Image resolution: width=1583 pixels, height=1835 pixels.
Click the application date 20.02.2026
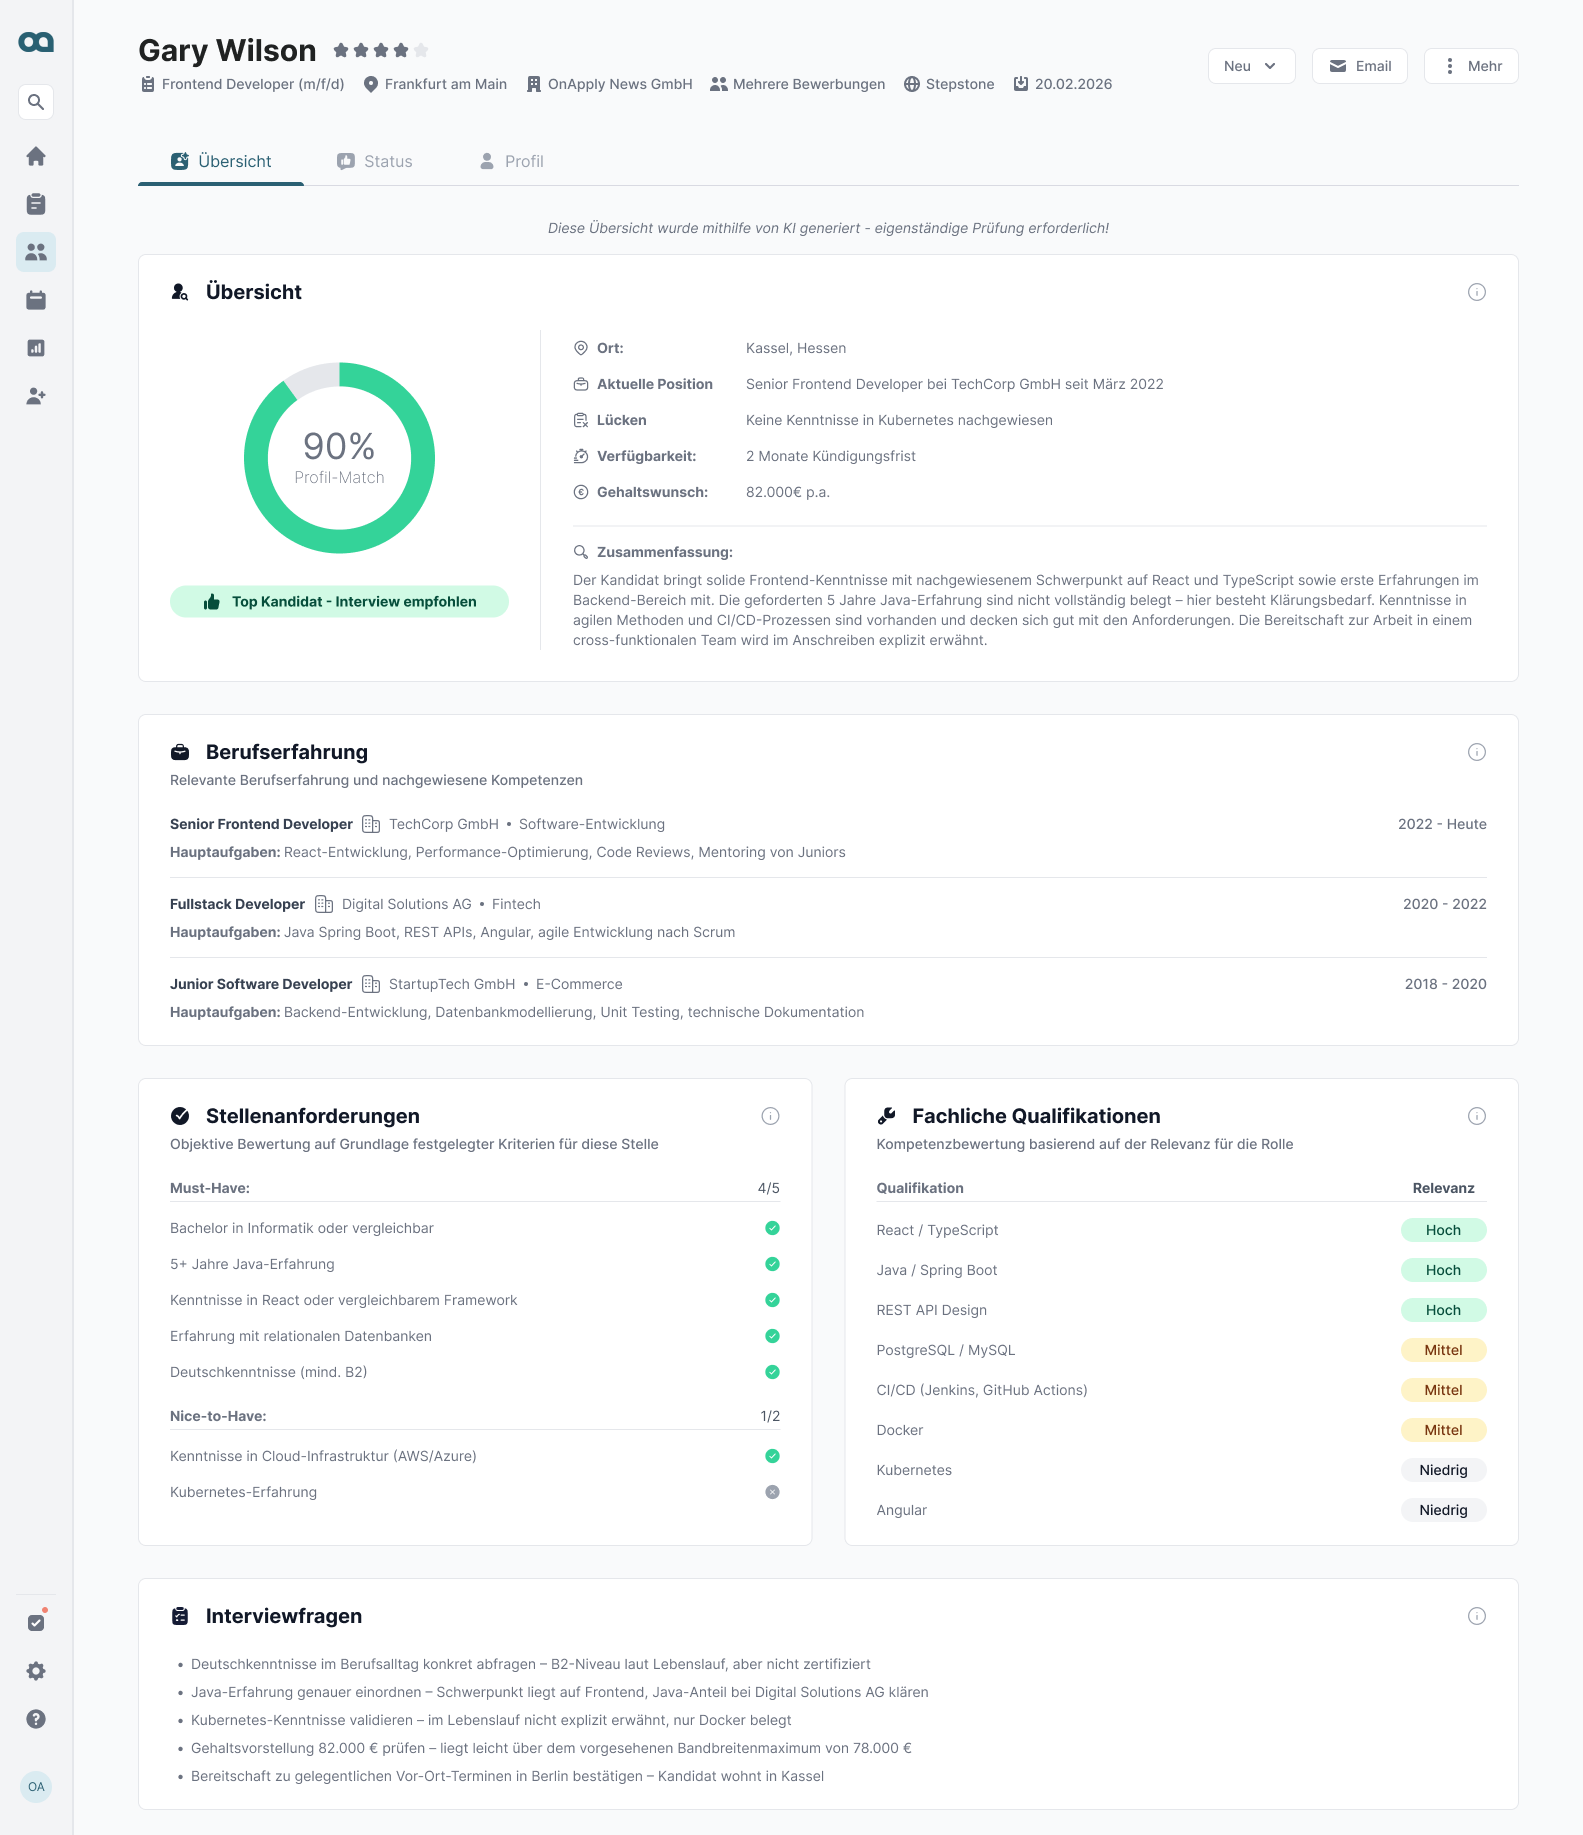[x=1063, y=84]
